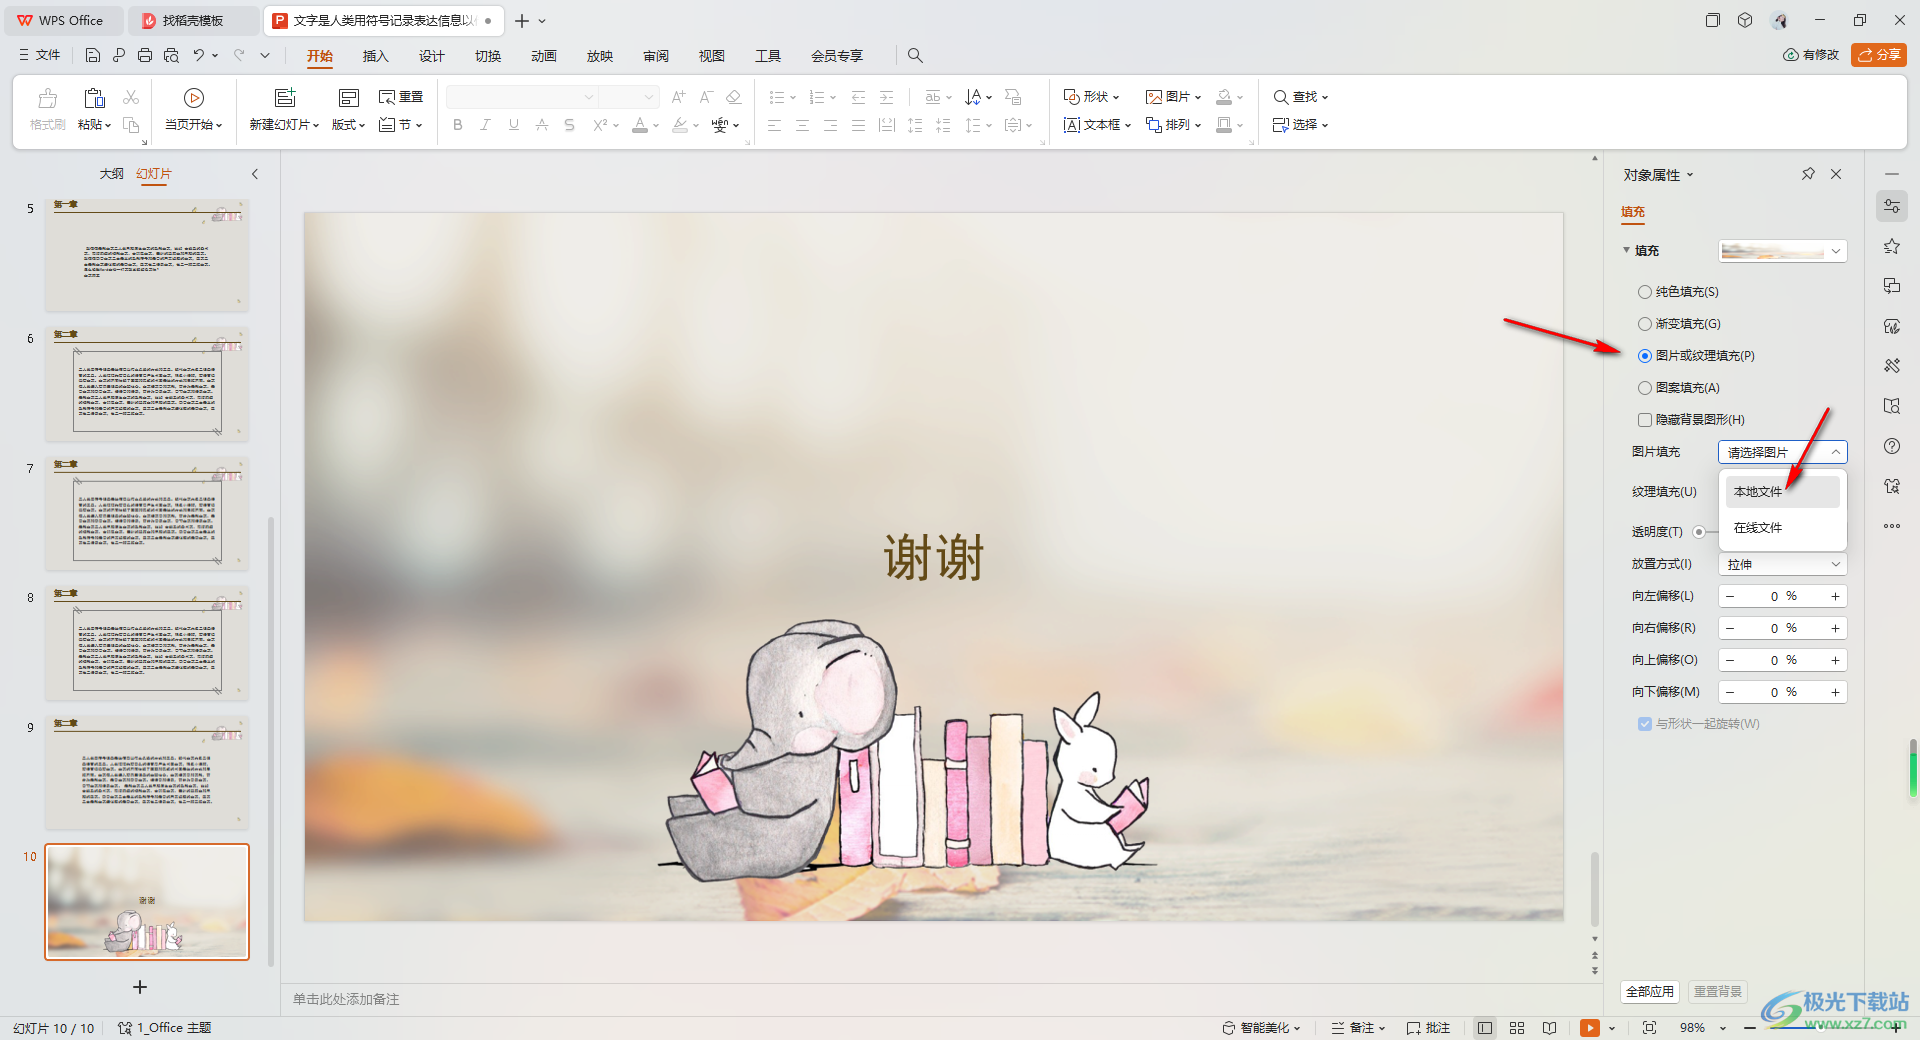Toggle Rotate with shape checkbox
Image resolution: width=1920 pixels, height=1040 pixels.
coord(1644,724)
